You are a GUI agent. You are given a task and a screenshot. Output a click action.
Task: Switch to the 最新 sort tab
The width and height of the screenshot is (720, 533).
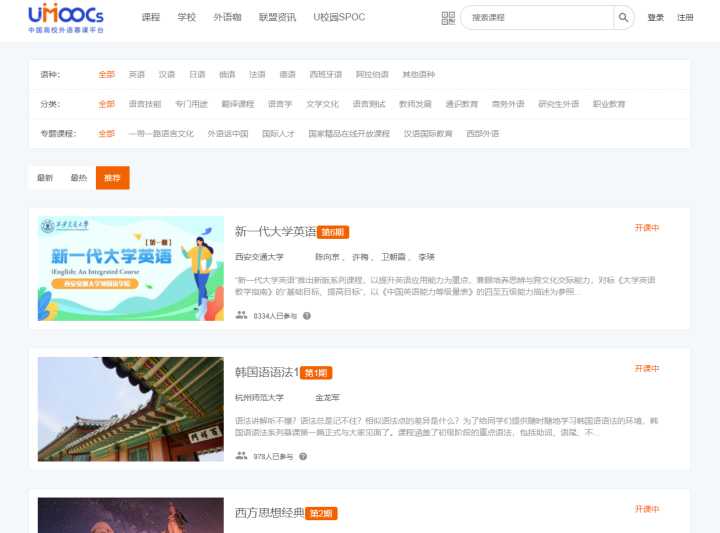click(x=45, y=178)
